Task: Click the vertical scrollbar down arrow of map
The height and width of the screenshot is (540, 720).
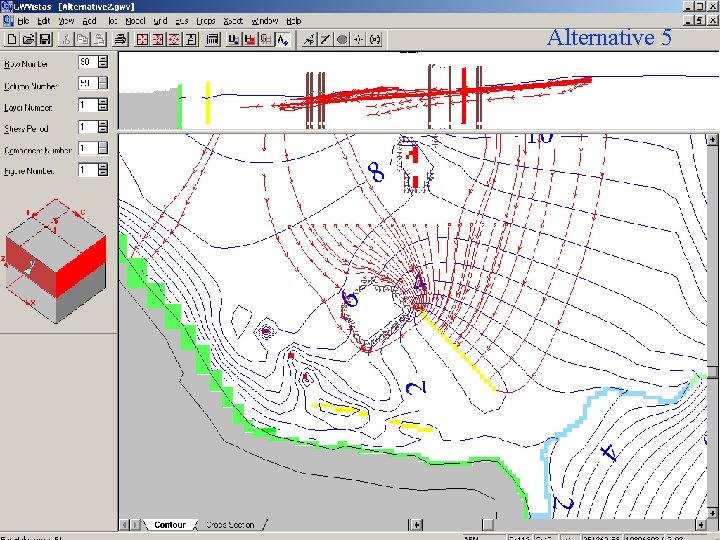Action: [x=712, y=513]
